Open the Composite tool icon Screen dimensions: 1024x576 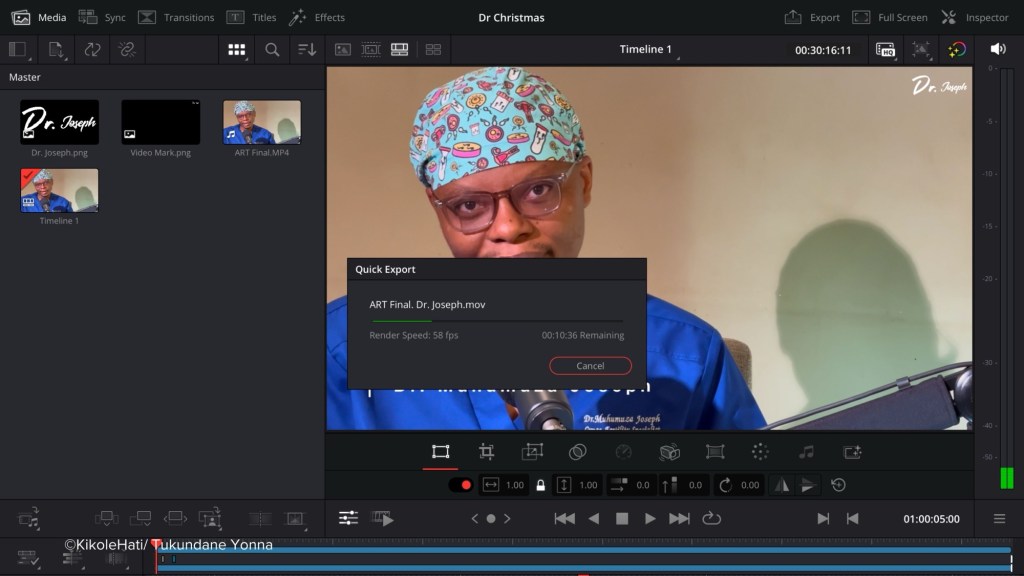pyautogui.click(x=577, y=452)
